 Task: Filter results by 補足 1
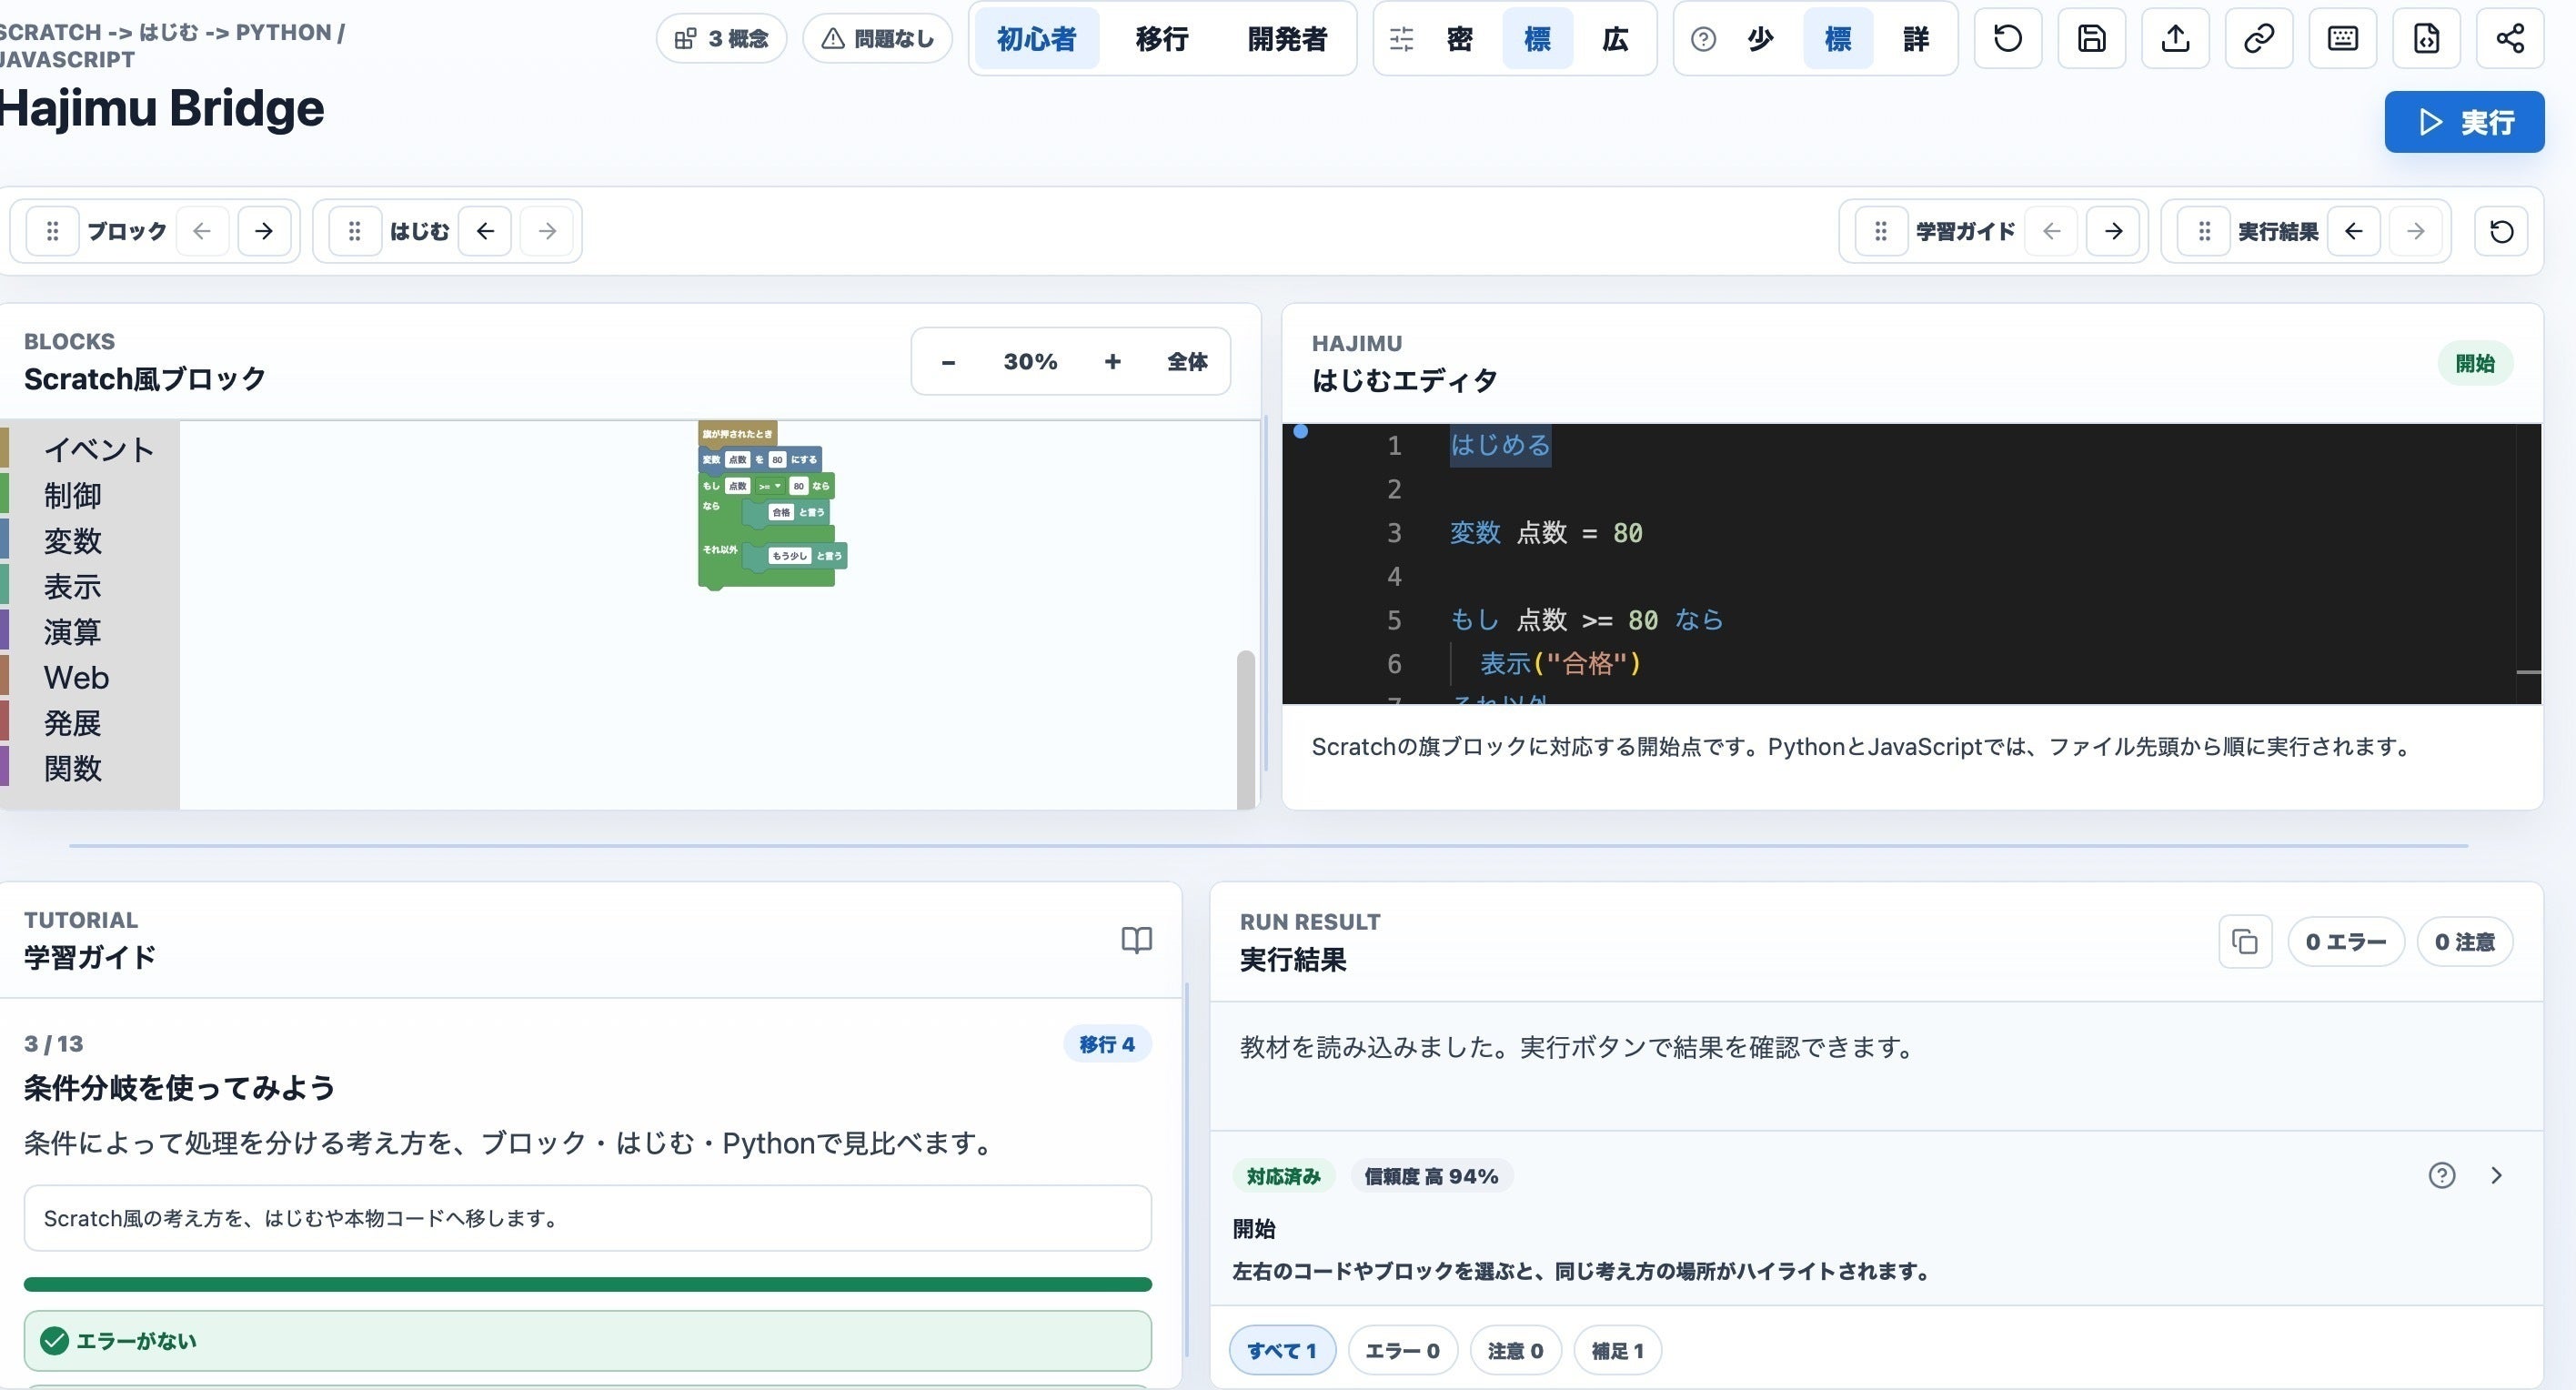(1617, 1350)
